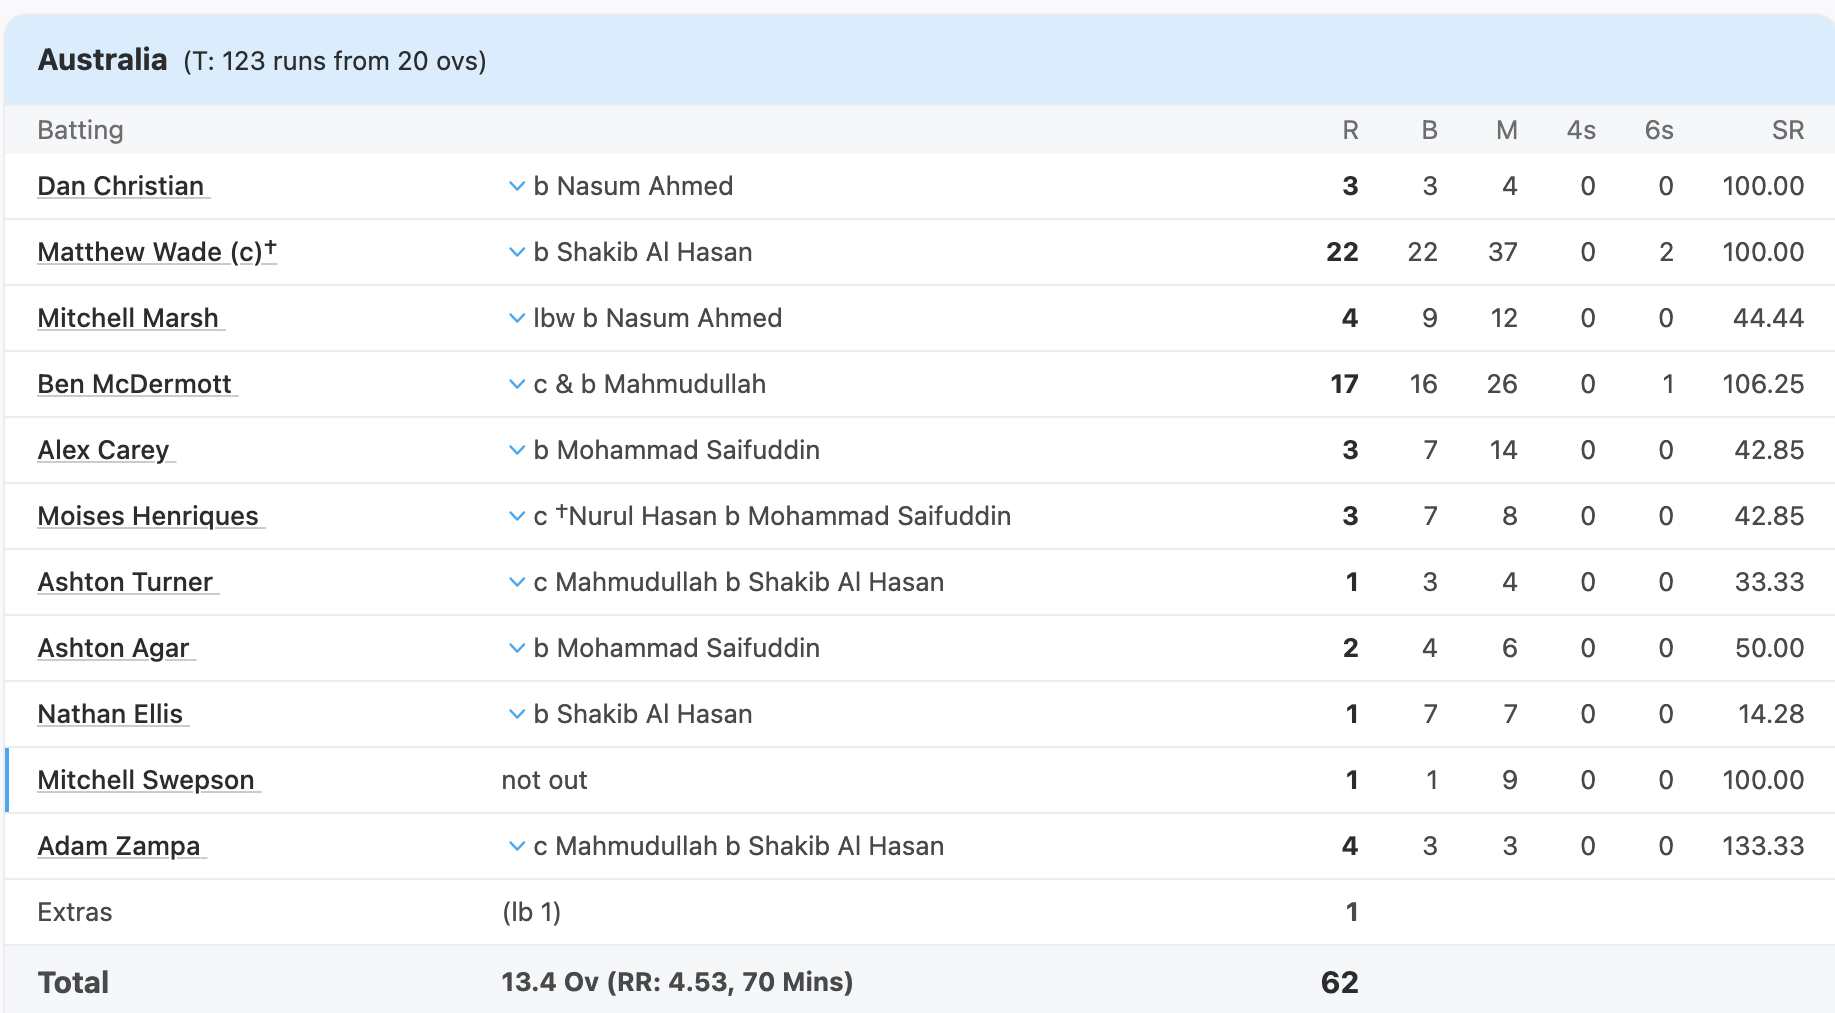Expand Adam Zampa's dismissal chevron
The width and height of the screenshot is (1835, 1013).
[517, 846]
